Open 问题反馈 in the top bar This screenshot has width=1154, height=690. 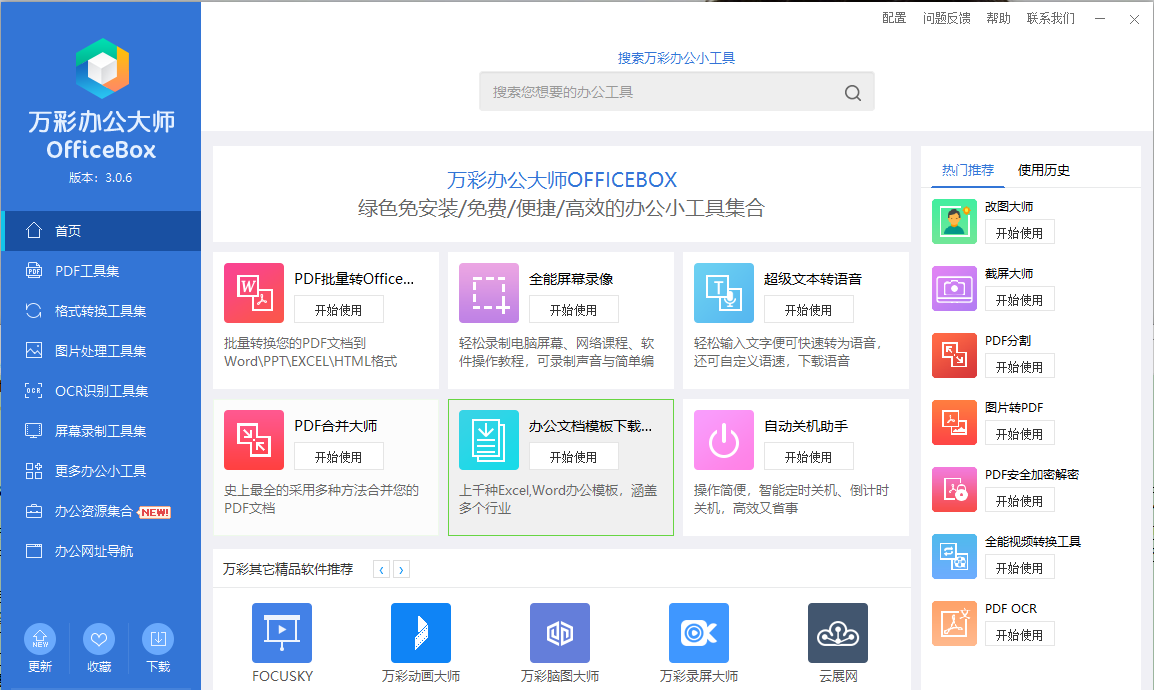[946, 18]
